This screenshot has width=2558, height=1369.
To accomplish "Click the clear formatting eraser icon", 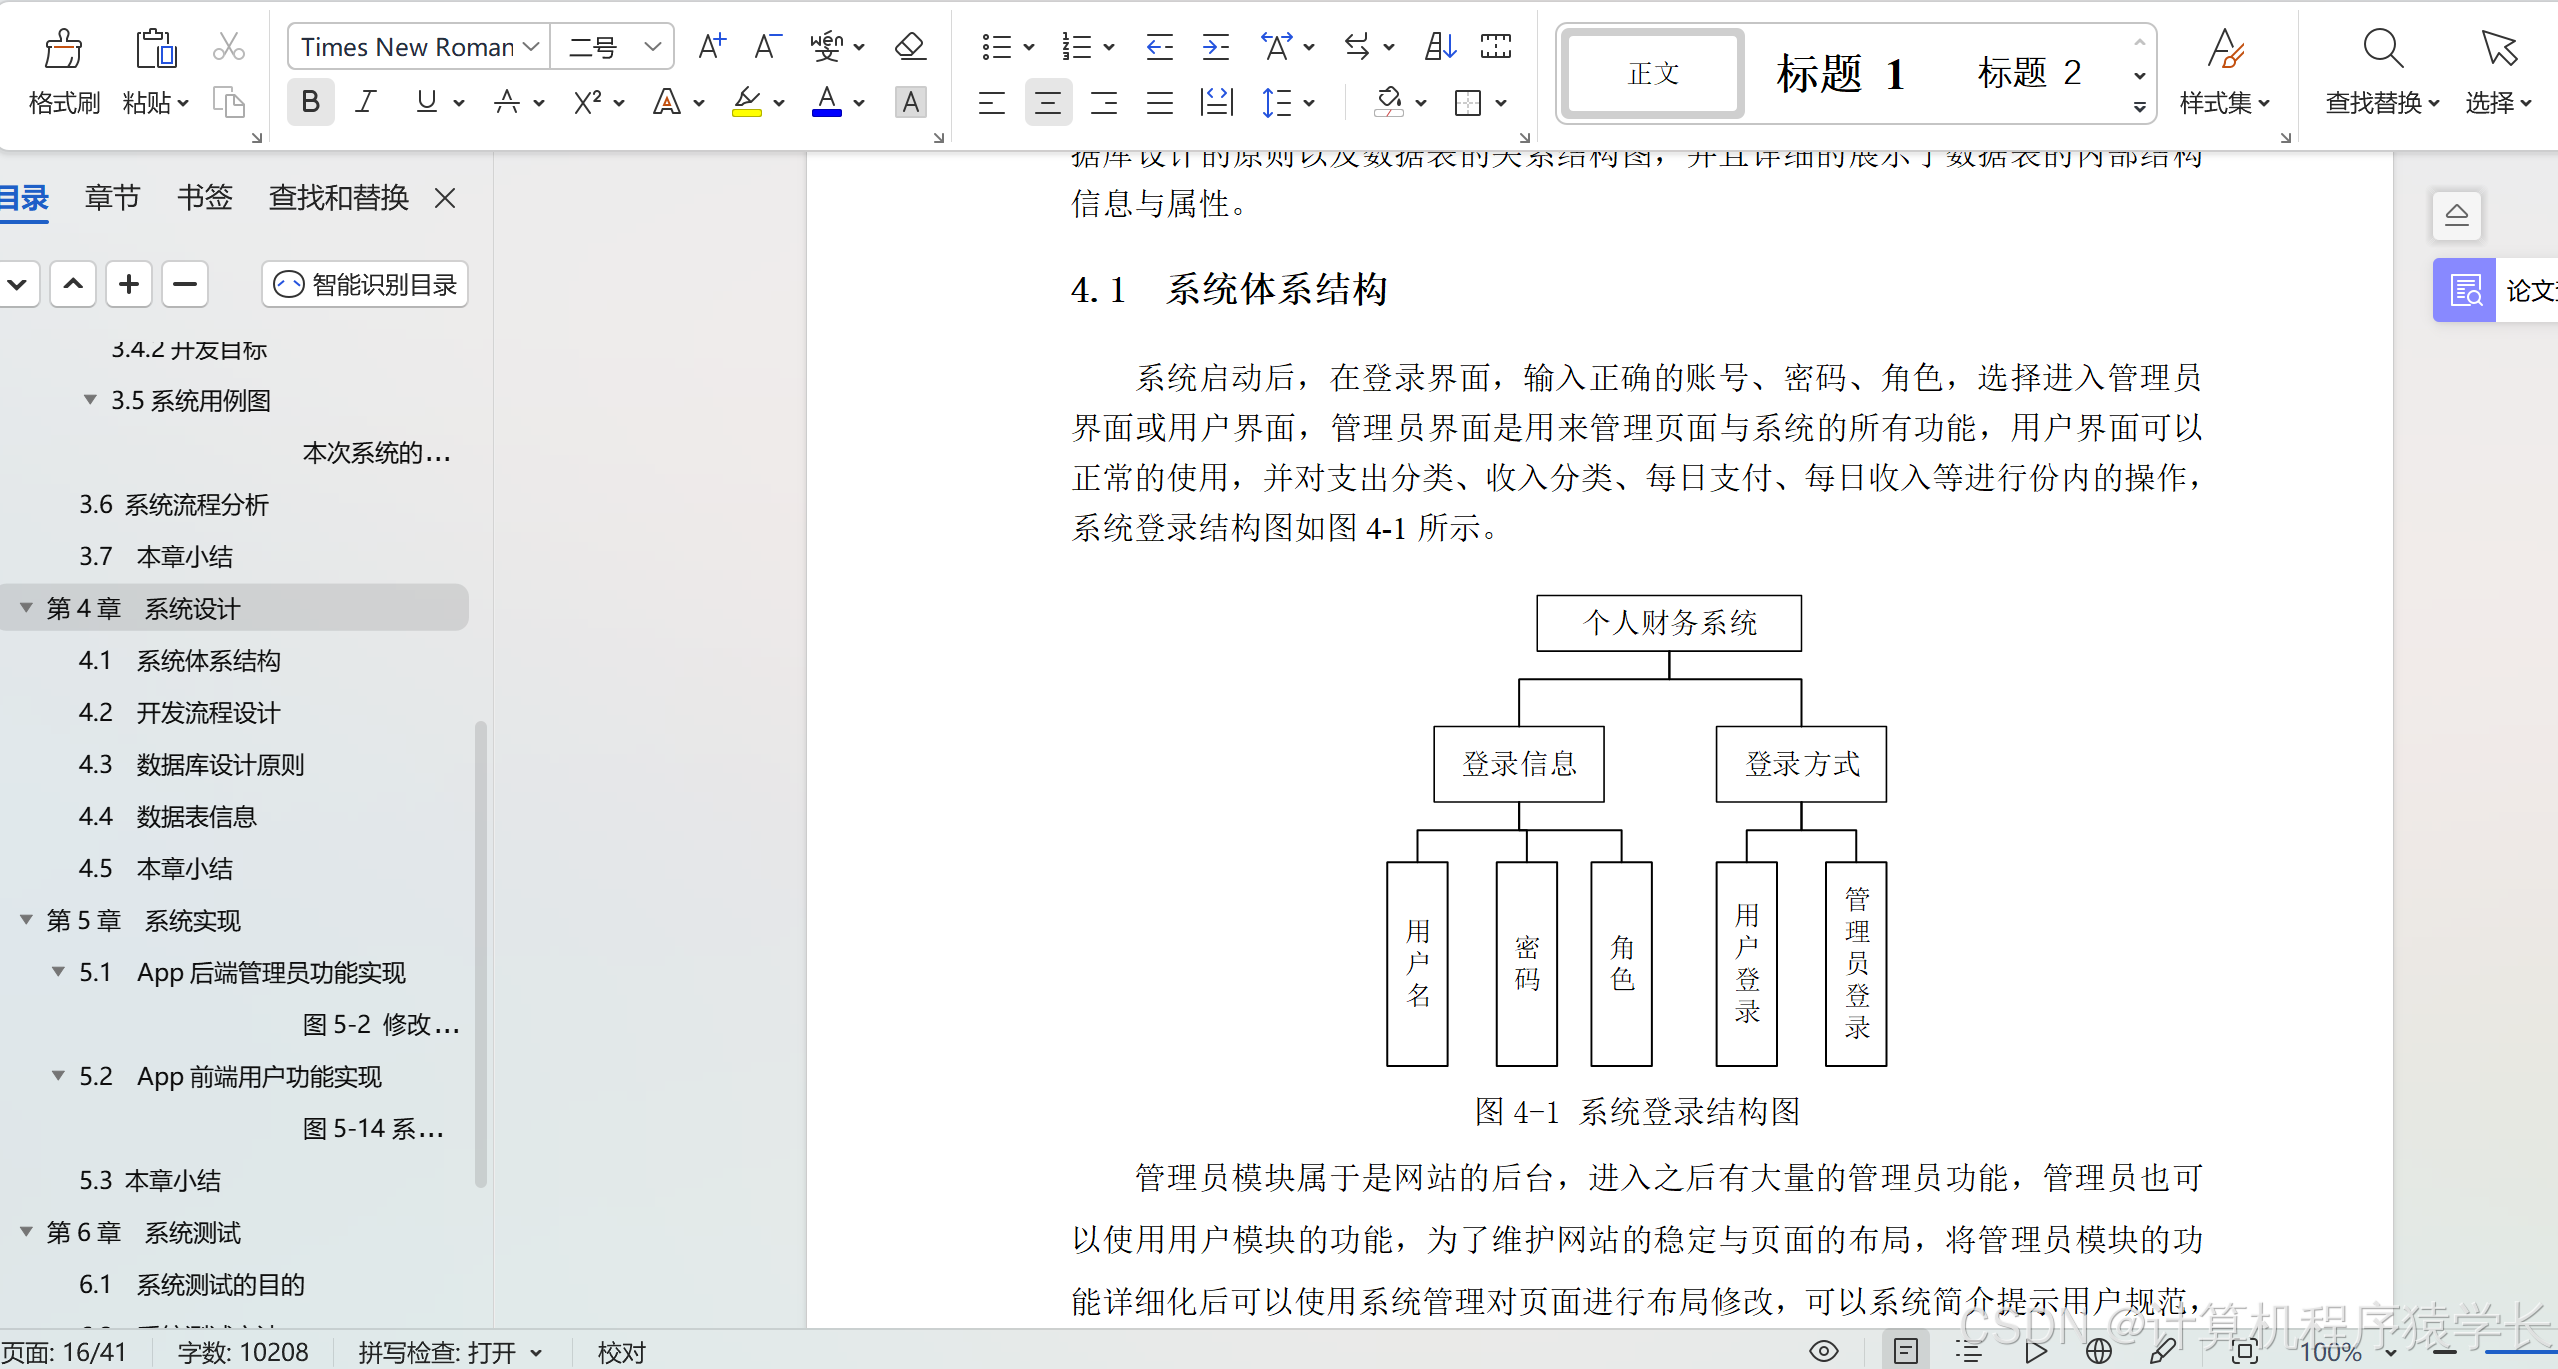I will 909,46.
